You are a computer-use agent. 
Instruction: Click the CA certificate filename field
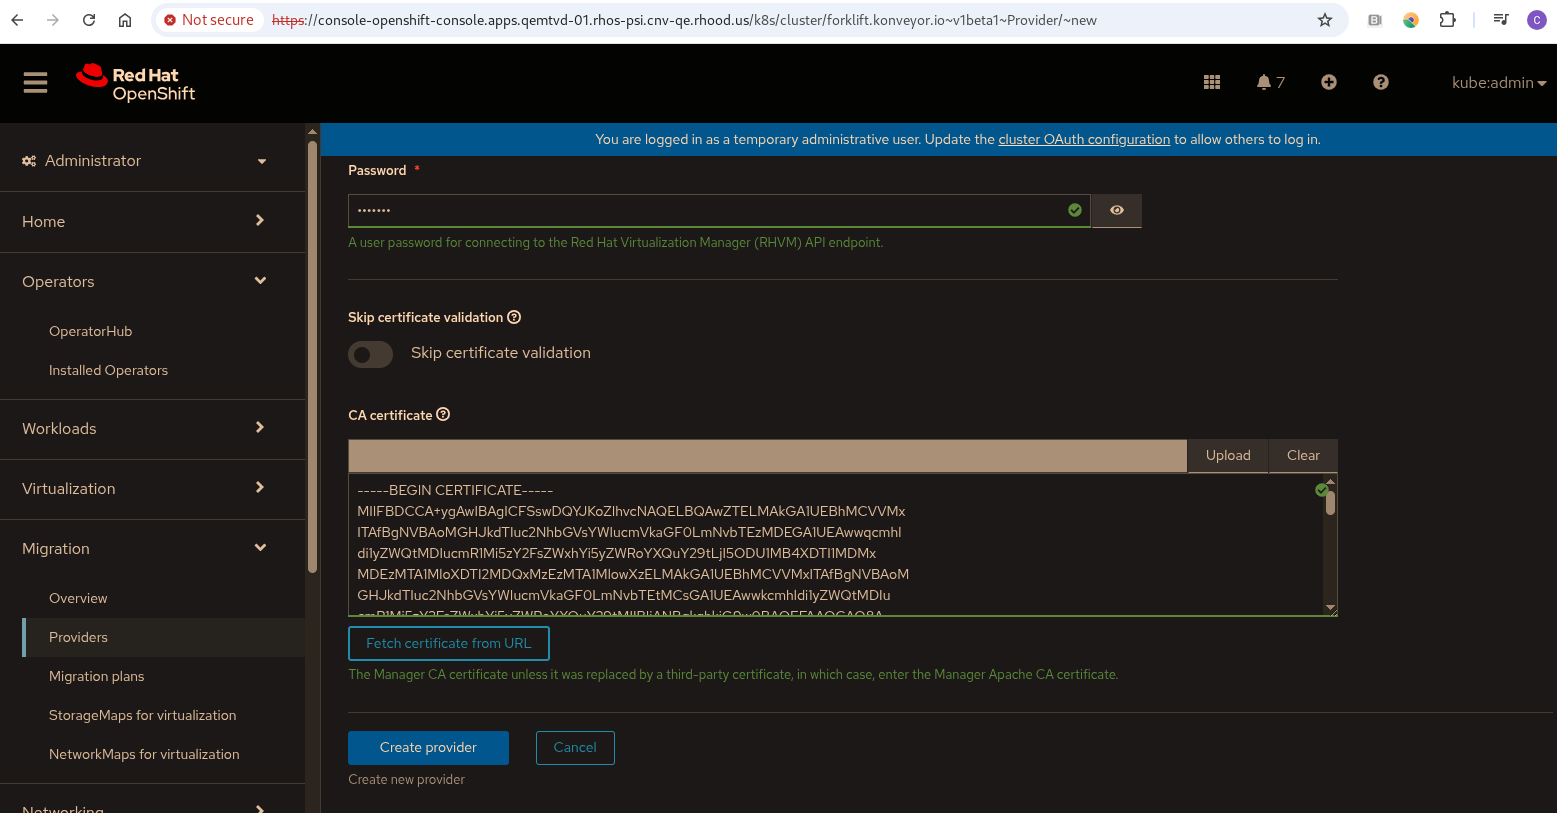[x=767, y=455]
